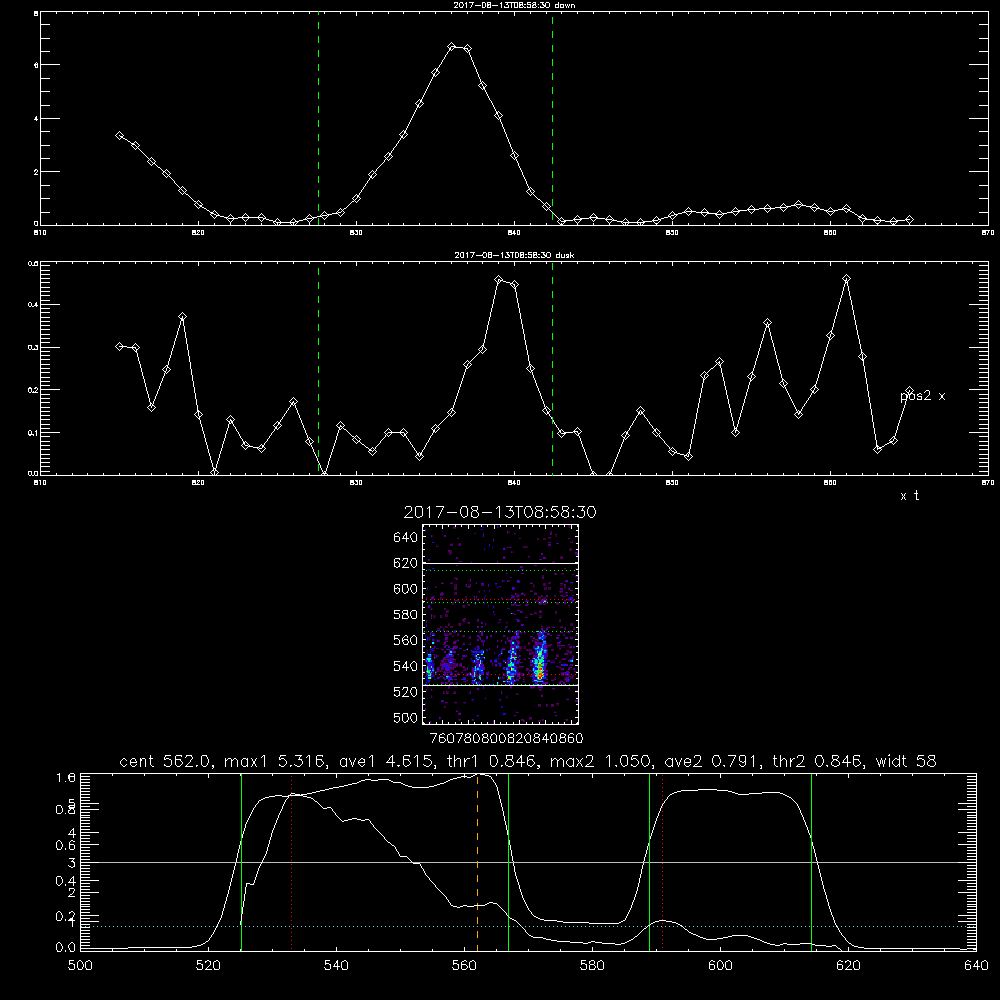Click the green vertical line near 567
This screenshot has width=1000, height=1000.
click(508, 861)
